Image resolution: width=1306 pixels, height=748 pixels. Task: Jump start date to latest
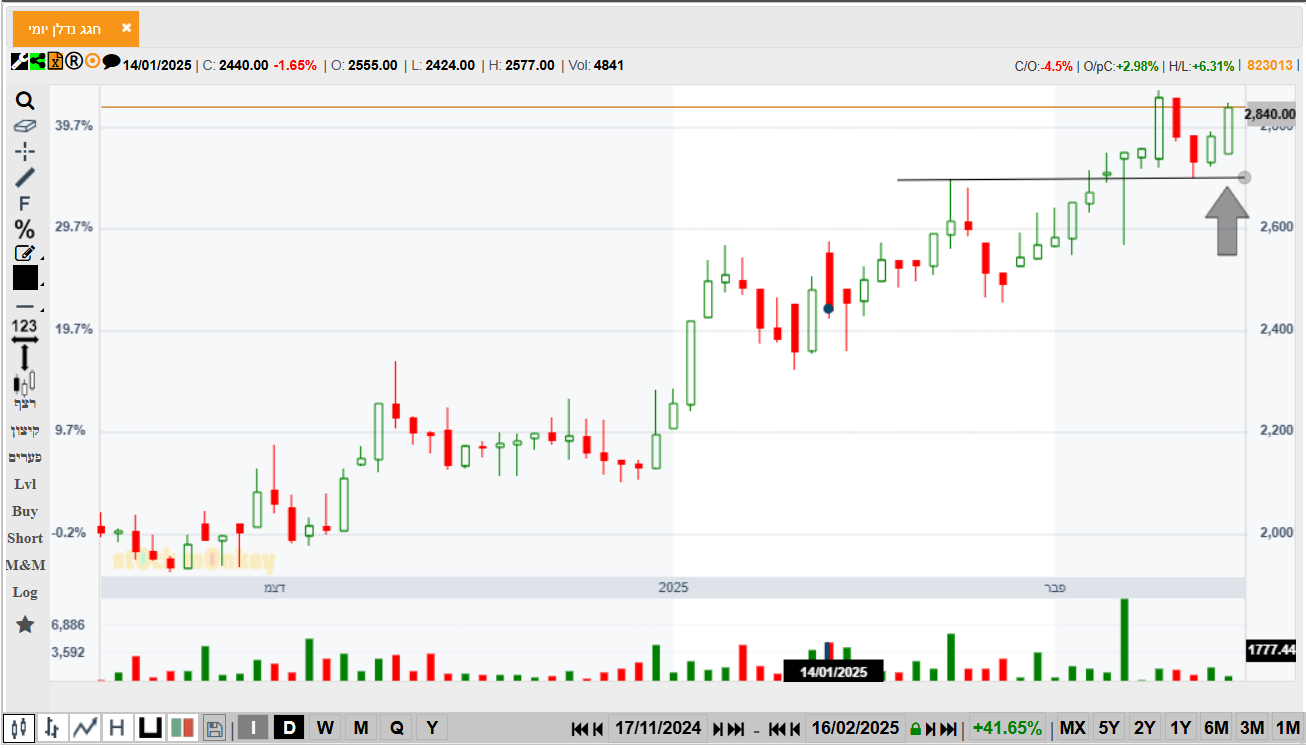pyautogui.click(x=736, y=729)
